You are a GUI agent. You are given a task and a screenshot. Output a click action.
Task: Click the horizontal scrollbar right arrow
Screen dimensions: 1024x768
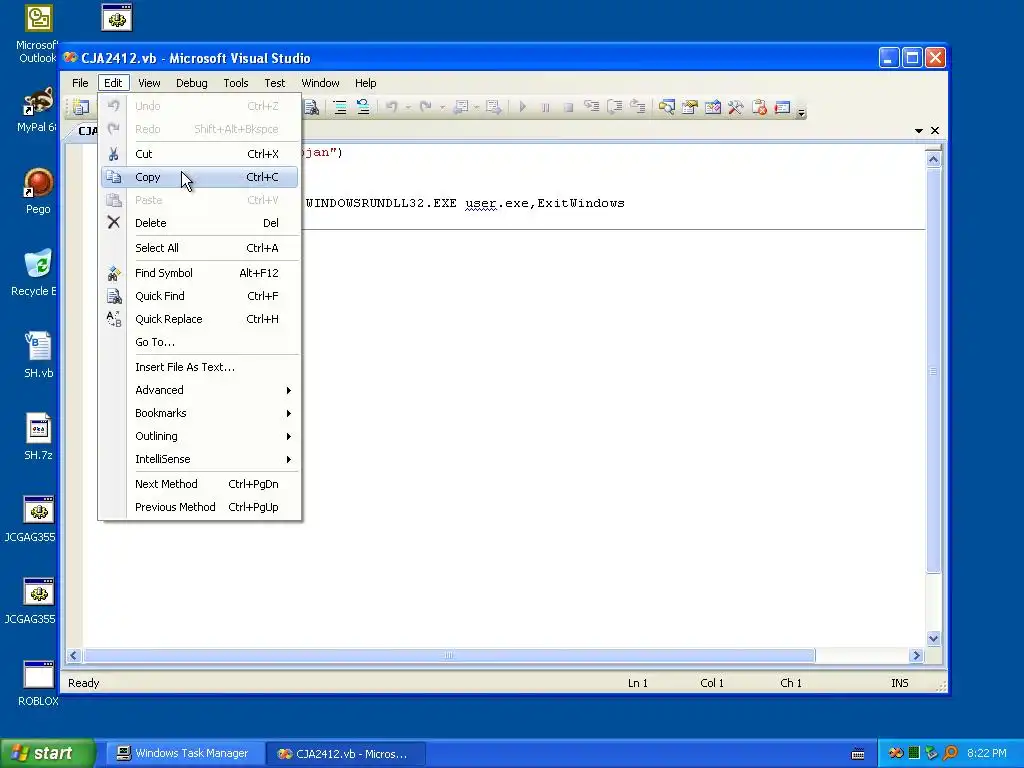point(916,655)
